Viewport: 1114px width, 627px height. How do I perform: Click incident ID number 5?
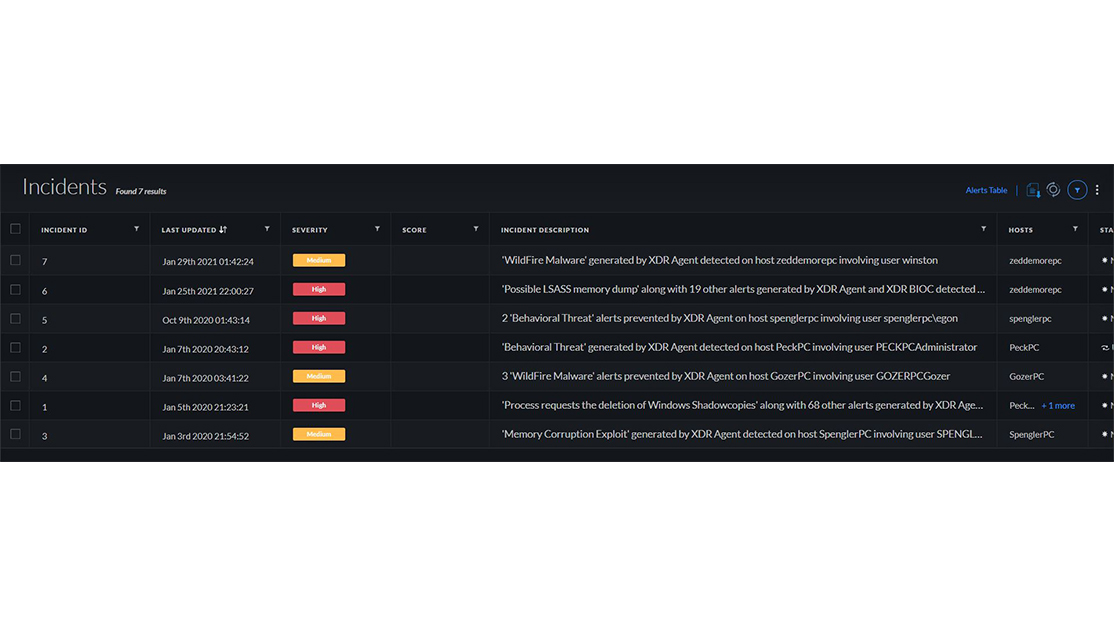[44, 320]
